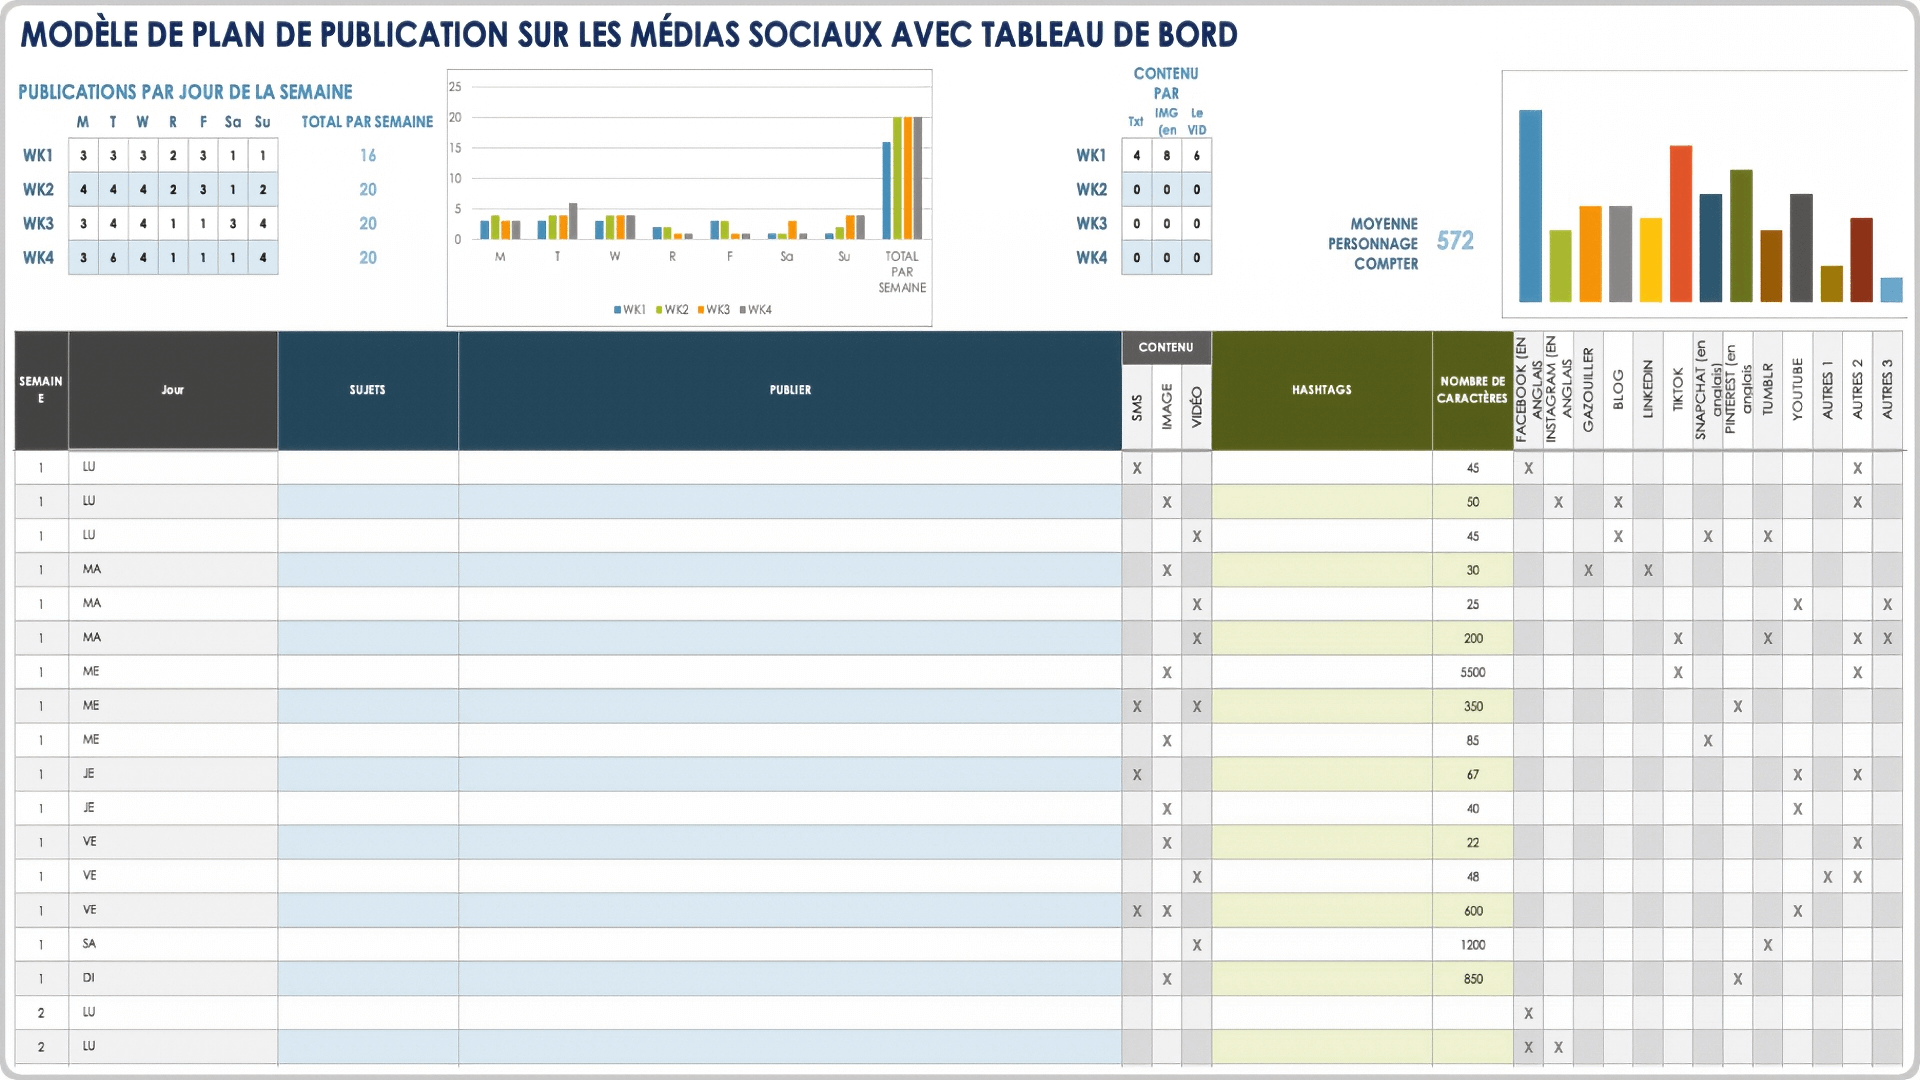The width and height of the screenshot is (1920, 1080).
Task: Click the empty Sujets cell in the 5500 row
Action: coord(368,673)
